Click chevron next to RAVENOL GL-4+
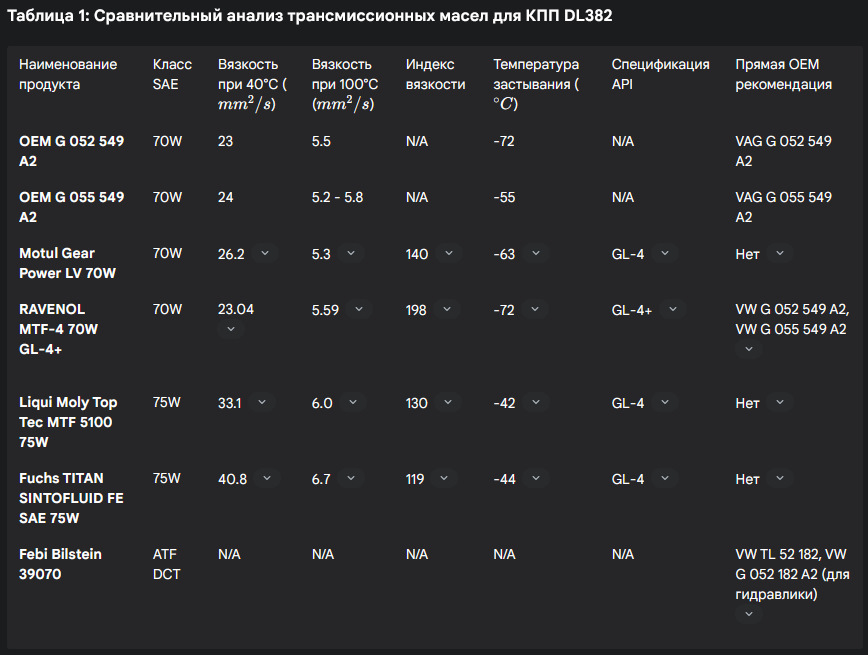The image size is (868, 655). click(x=672, y=310)
